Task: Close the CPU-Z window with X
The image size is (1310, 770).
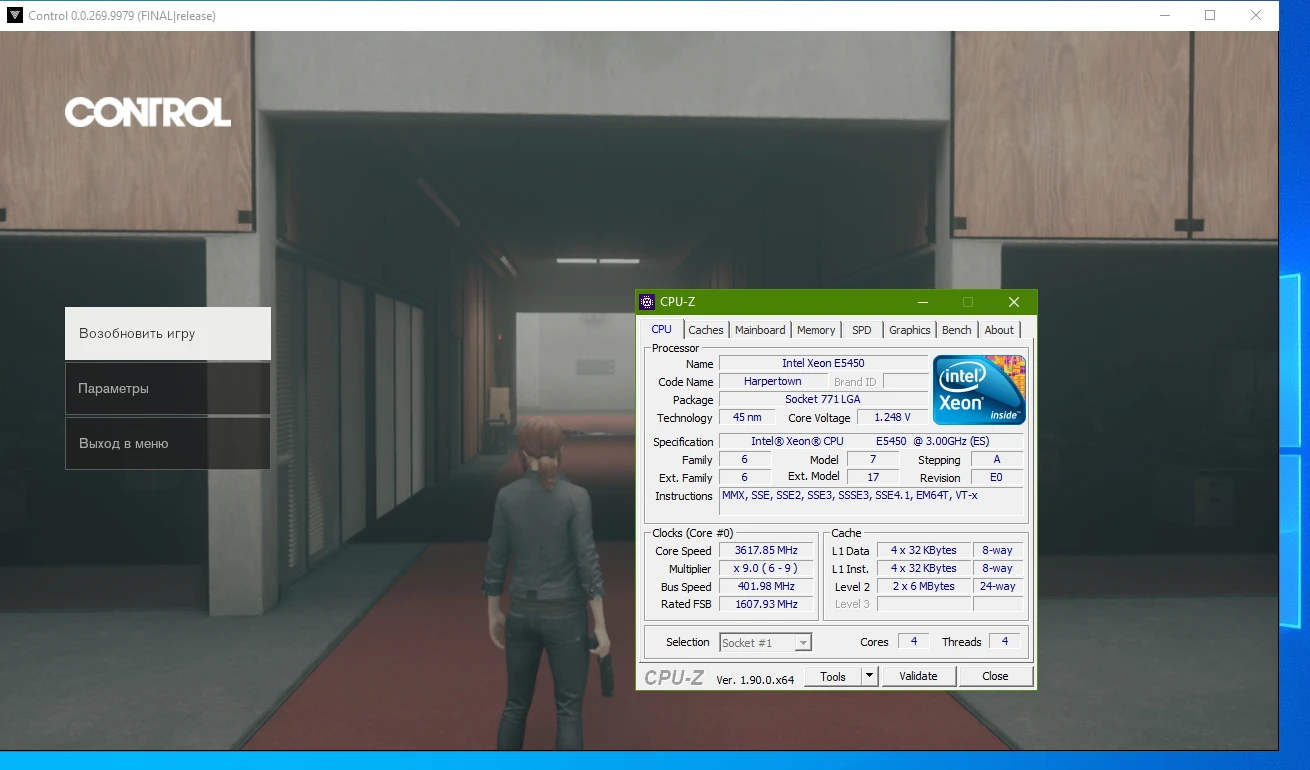Action: coord(1013,302)
